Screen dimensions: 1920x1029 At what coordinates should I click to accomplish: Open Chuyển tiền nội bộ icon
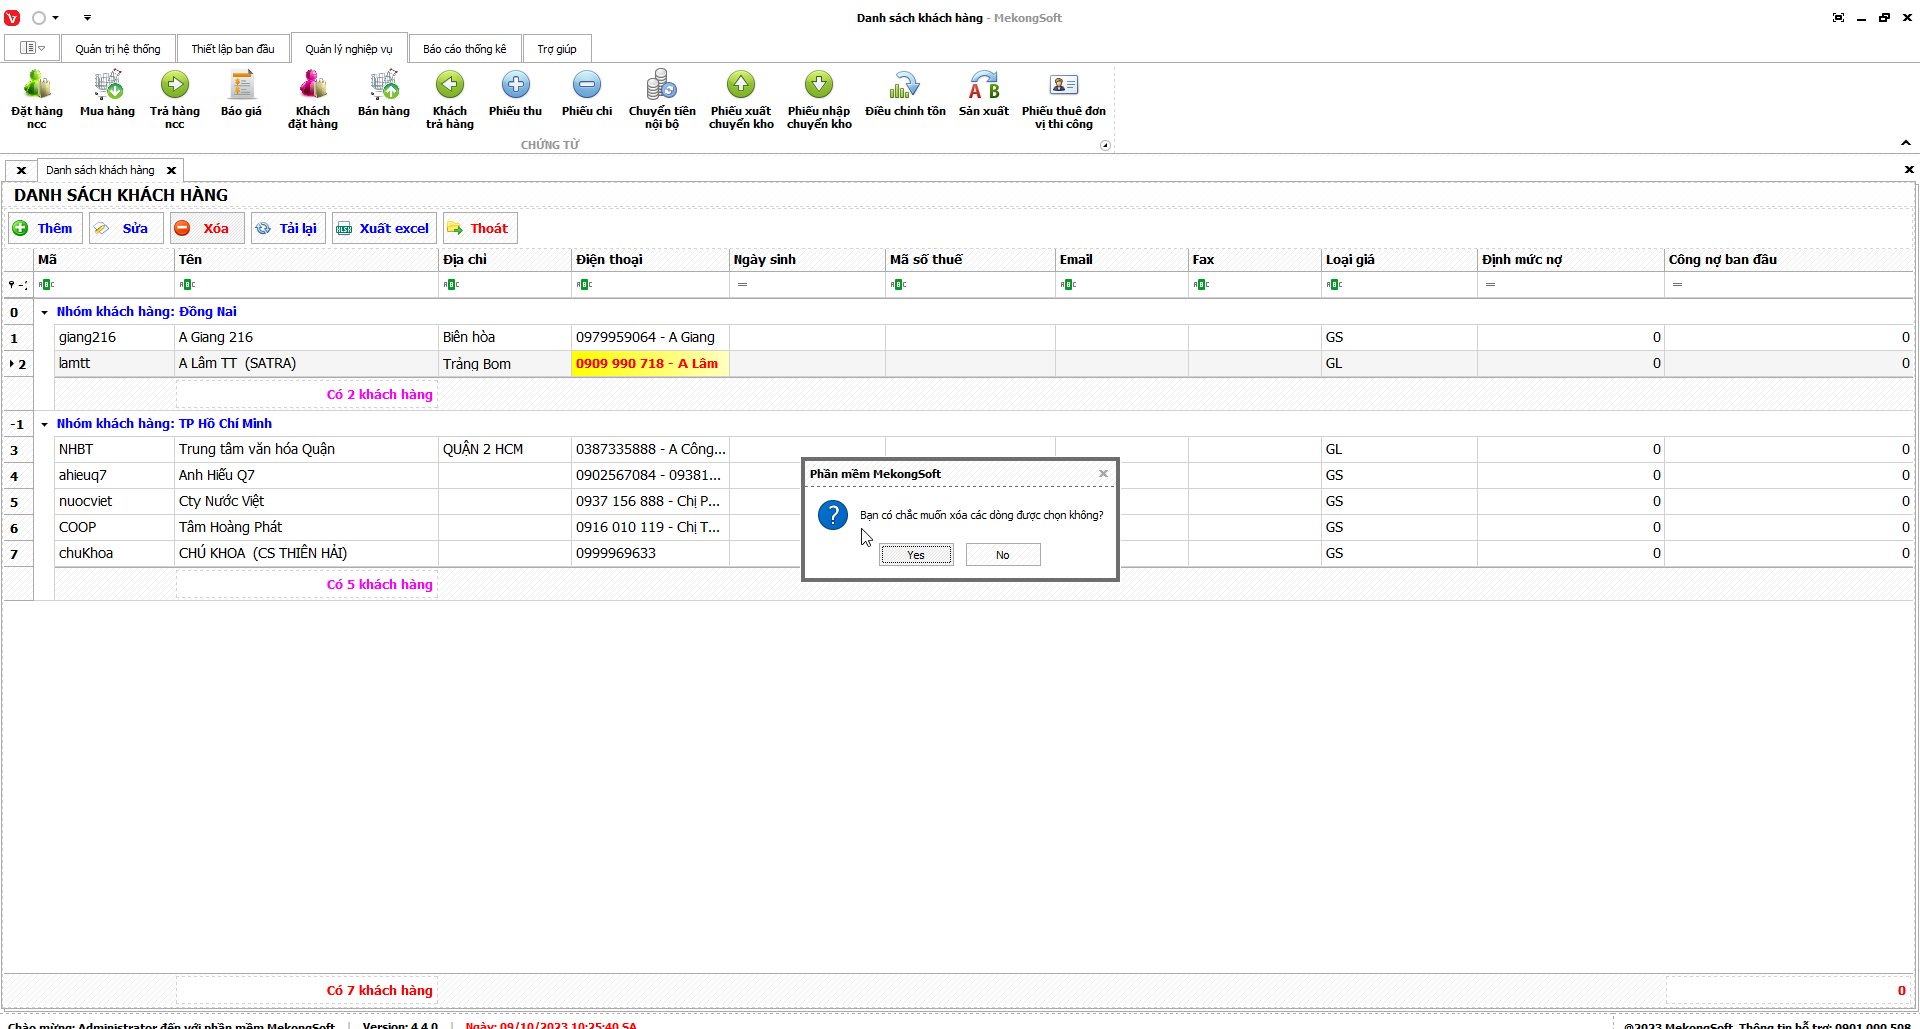tap(661, 86)
